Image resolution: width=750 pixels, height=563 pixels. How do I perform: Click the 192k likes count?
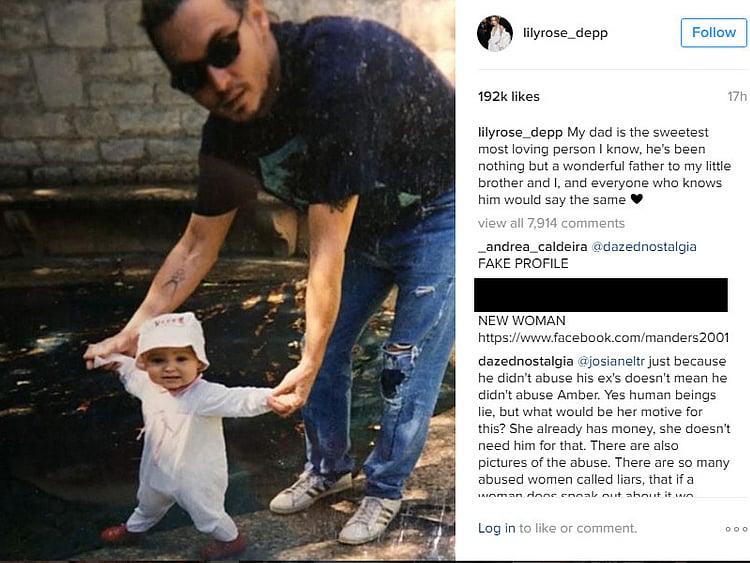coord(508,97)
